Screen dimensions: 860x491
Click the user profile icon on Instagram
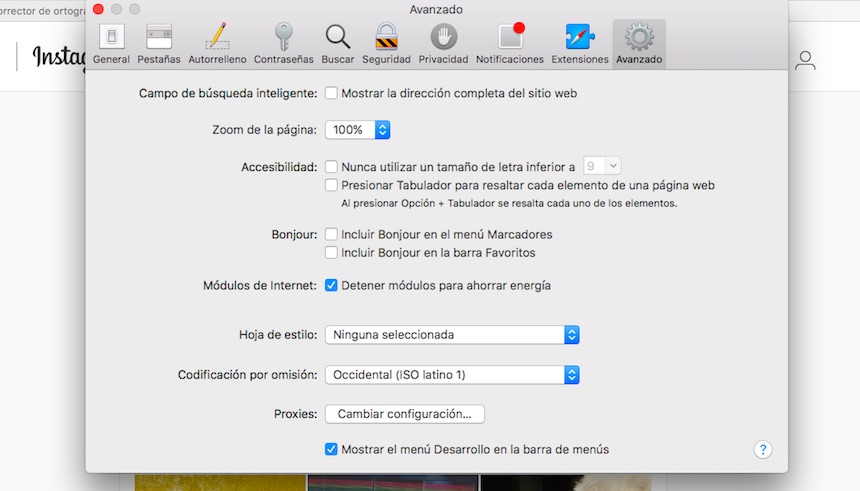coord(805,61)
